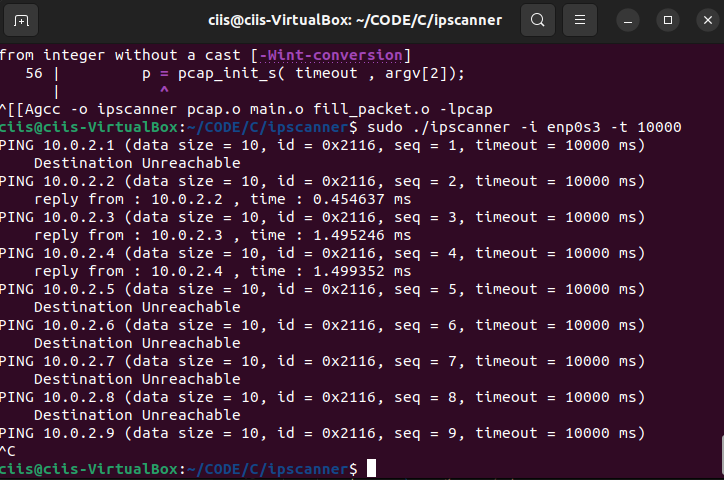Click the PING 10.0.2.1 line
Image resolution: width=724 pixels, height=480 pixels.
[x=322, y=145]
